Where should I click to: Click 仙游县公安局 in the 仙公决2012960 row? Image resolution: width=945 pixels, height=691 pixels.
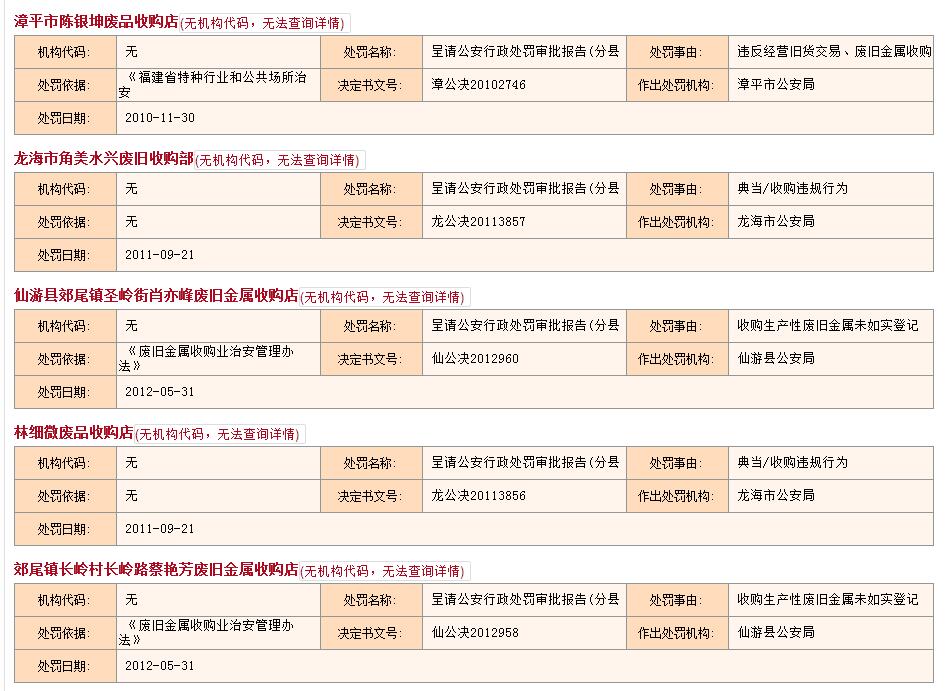pos(776,358)
